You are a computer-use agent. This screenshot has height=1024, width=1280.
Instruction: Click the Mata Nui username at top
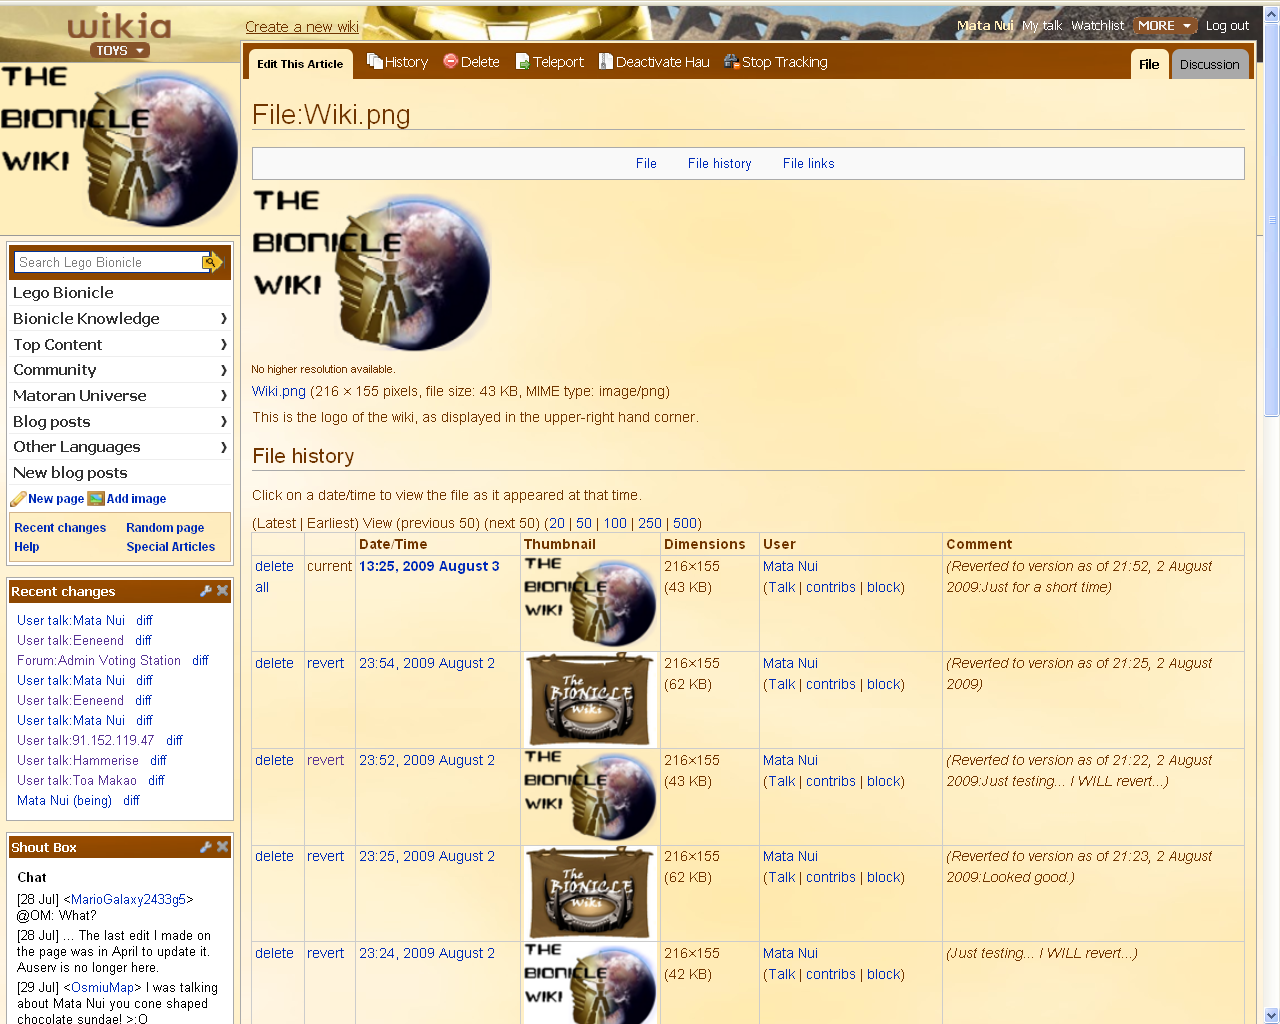tap(985, 26)
